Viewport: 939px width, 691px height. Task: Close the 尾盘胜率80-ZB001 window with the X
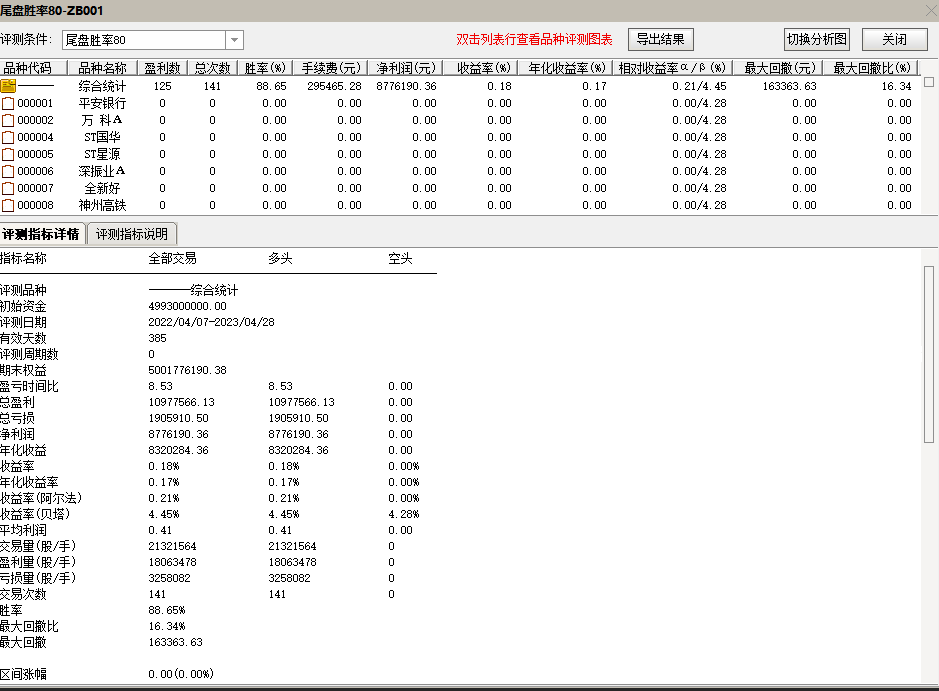click(931, 11)
